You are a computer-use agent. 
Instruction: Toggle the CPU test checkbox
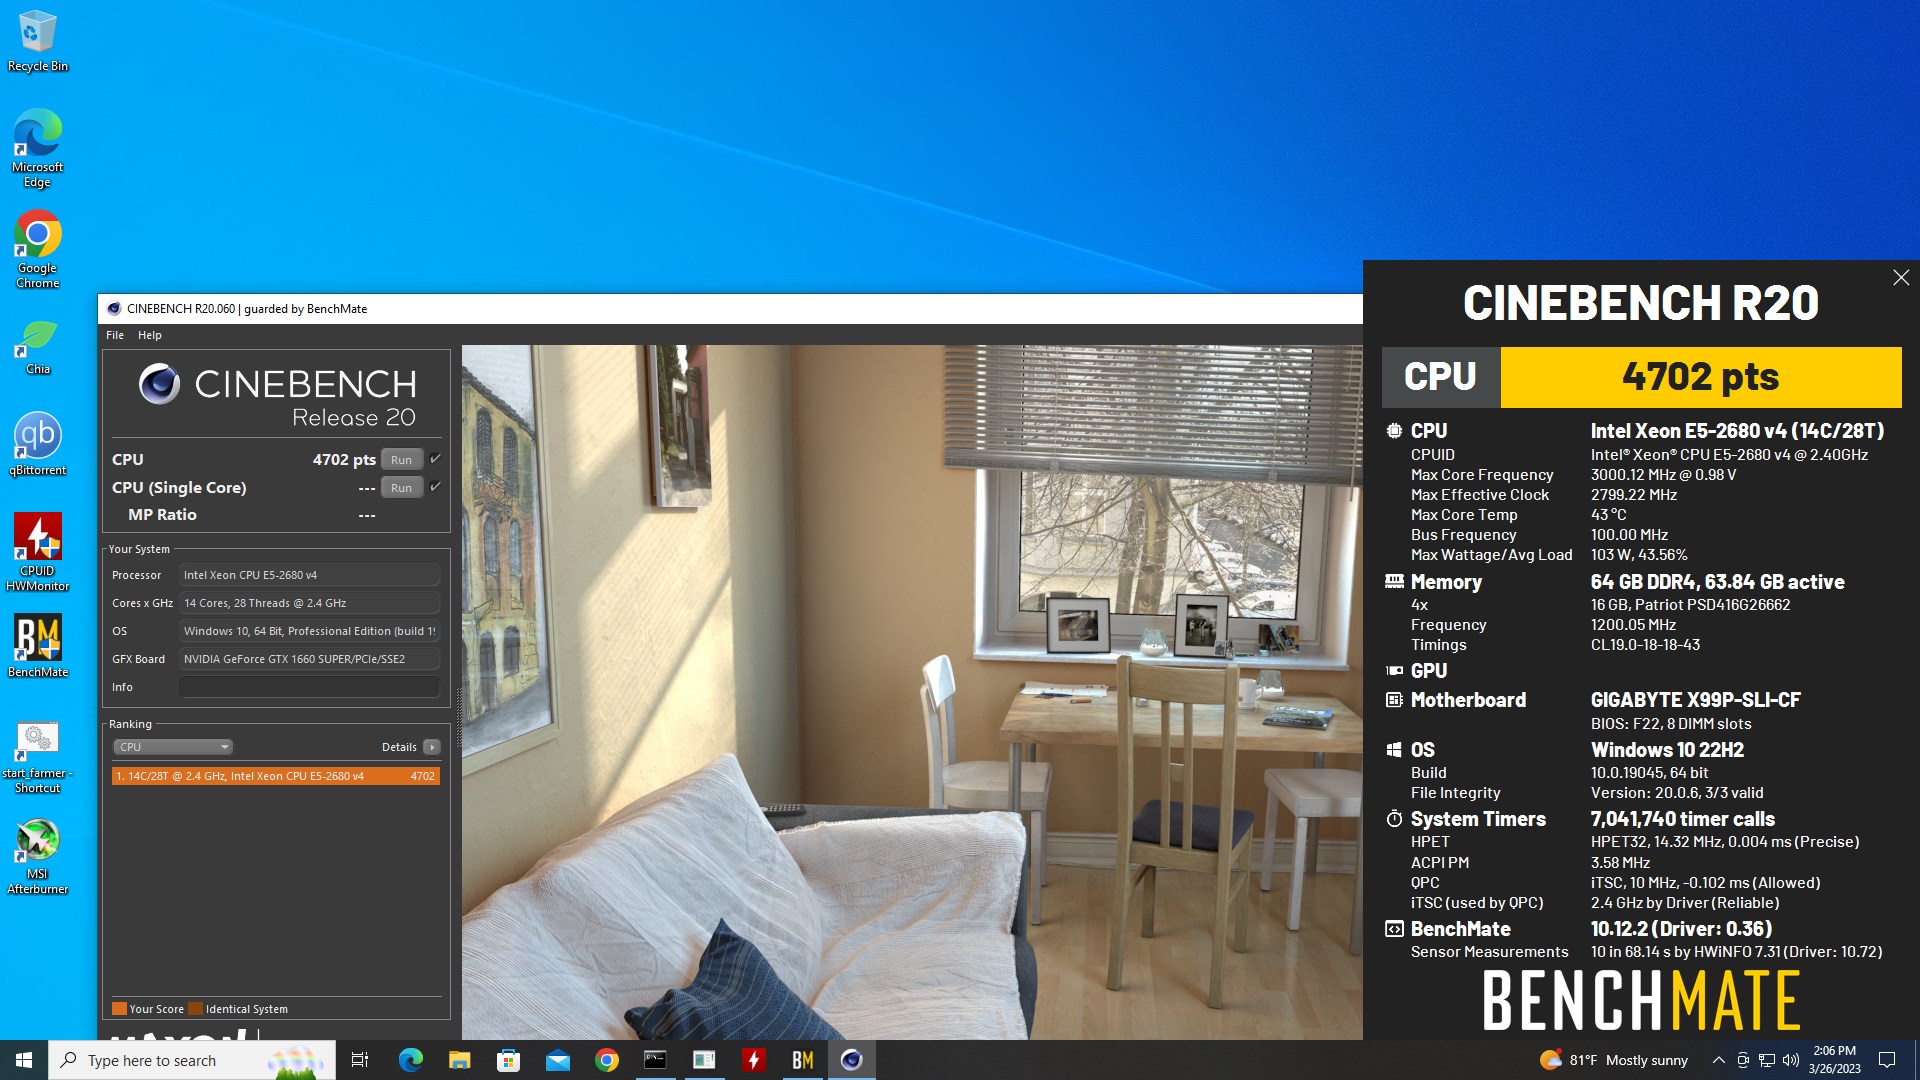point(435,459)
